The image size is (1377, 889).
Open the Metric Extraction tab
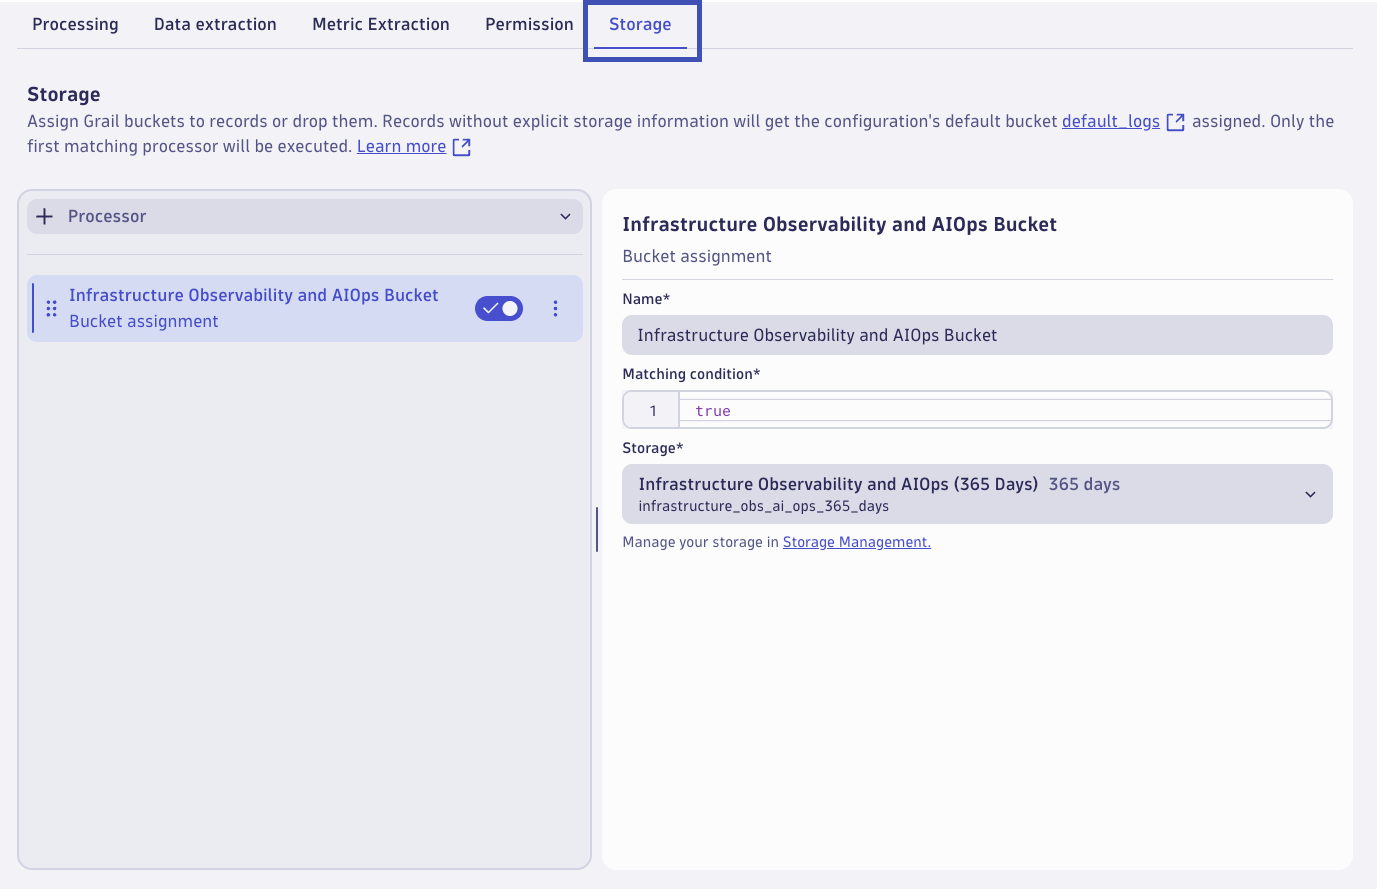click(381, 24)
